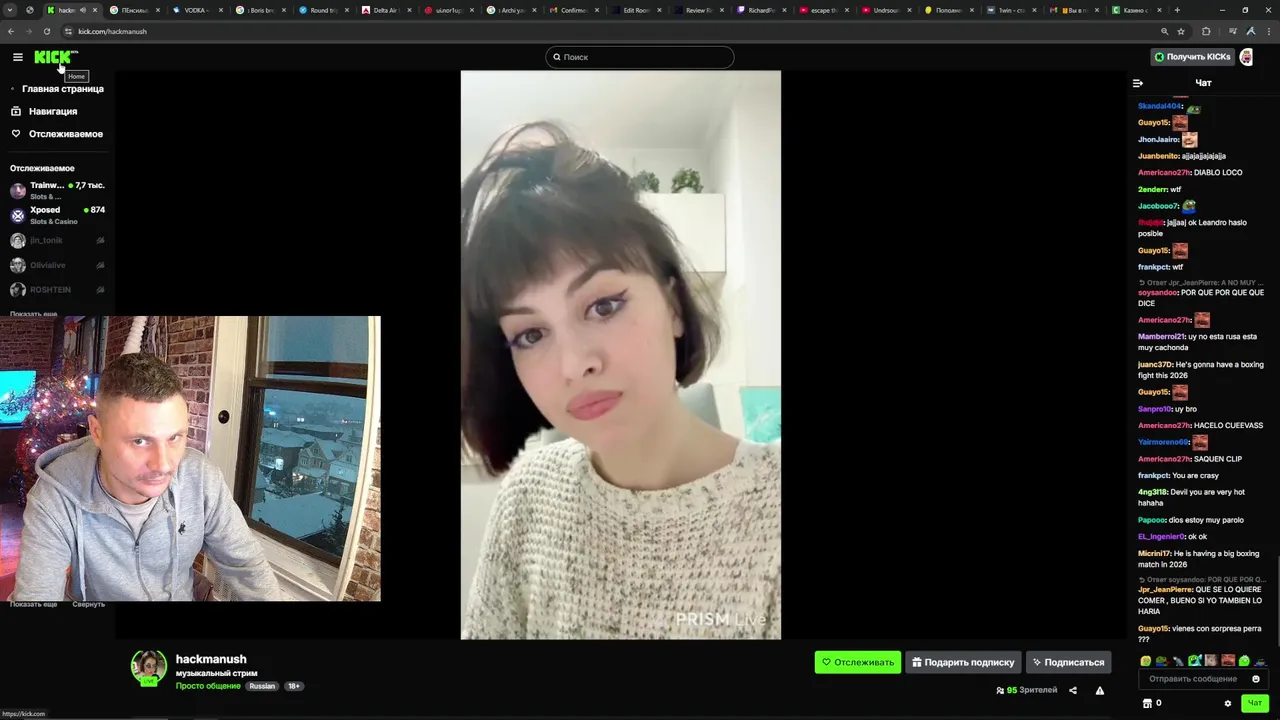
Task: Open Olivialive offline channel
Action: (x=57, y=265)
